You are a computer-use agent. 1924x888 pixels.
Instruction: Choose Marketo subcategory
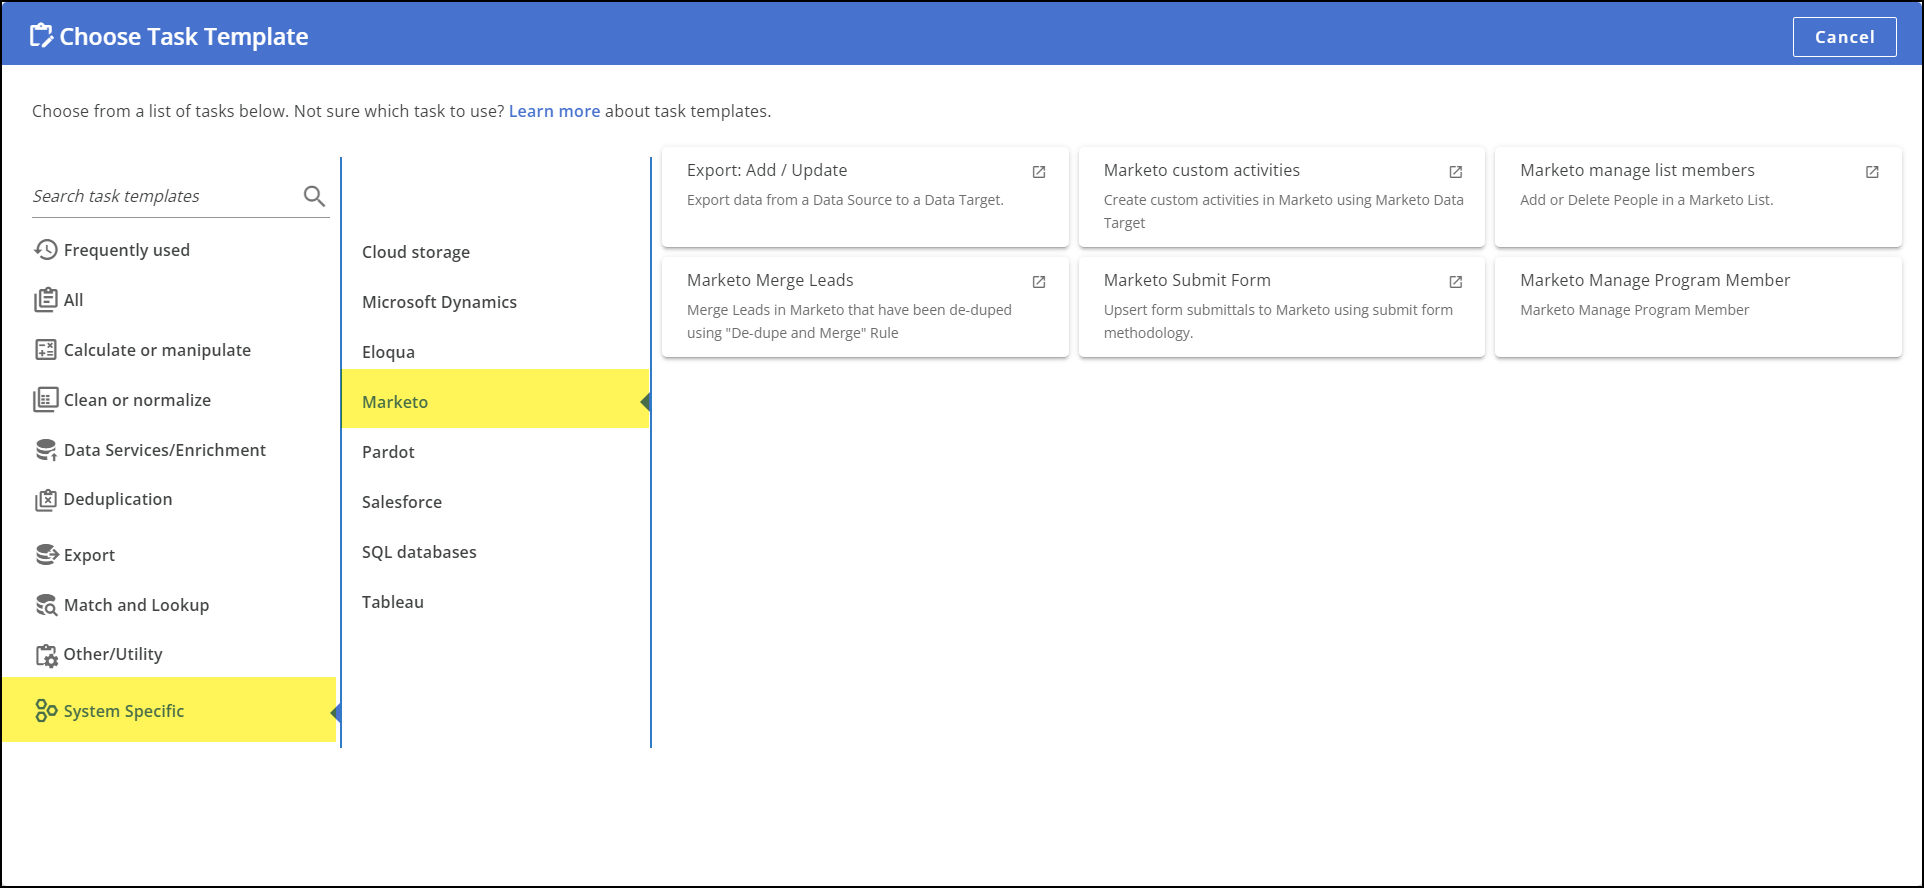coord(496,399)
